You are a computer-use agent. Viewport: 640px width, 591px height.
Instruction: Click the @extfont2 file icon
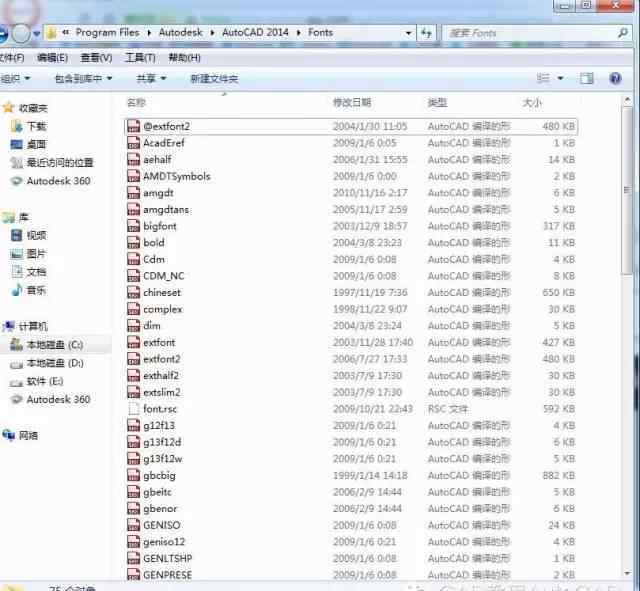point(133,126)
